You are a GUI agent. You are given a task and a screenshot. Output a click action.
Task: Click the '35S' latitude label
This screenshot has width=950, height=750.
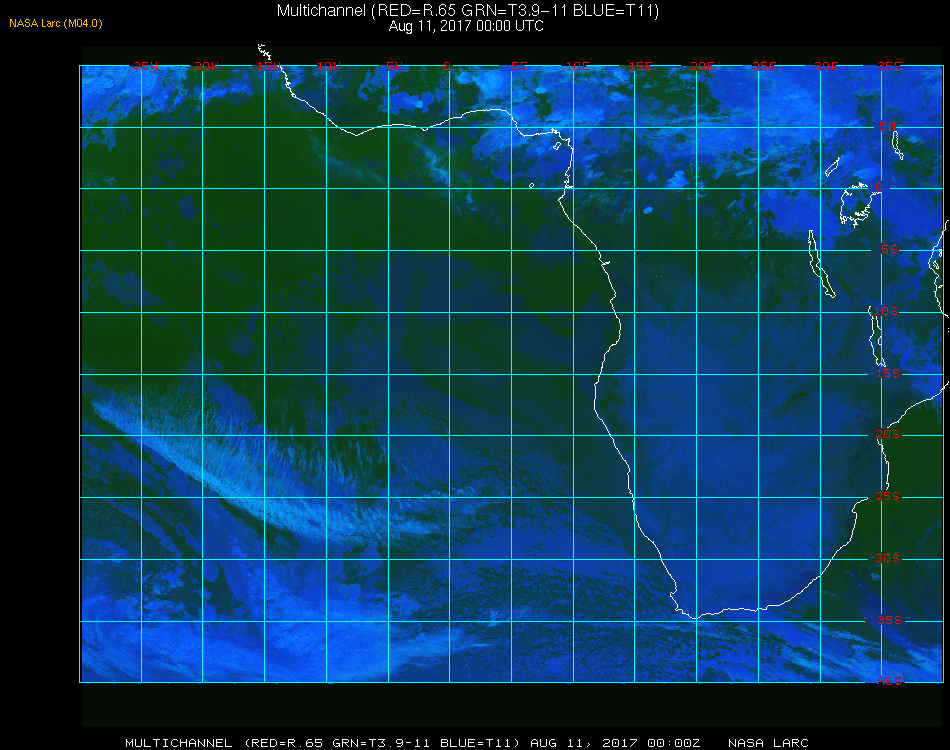pyautogui.click(x=889, y=620)
